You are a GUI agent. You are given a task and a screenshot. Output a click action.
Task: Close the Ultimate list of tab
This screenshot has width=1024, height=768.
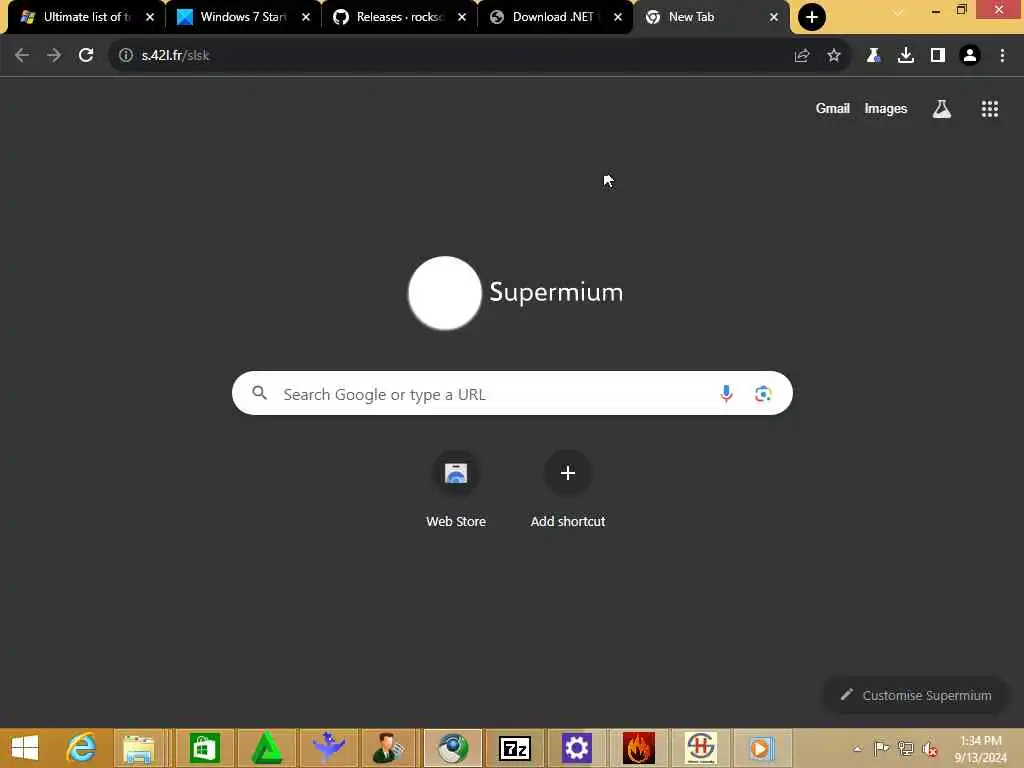[x=150, y=17]
